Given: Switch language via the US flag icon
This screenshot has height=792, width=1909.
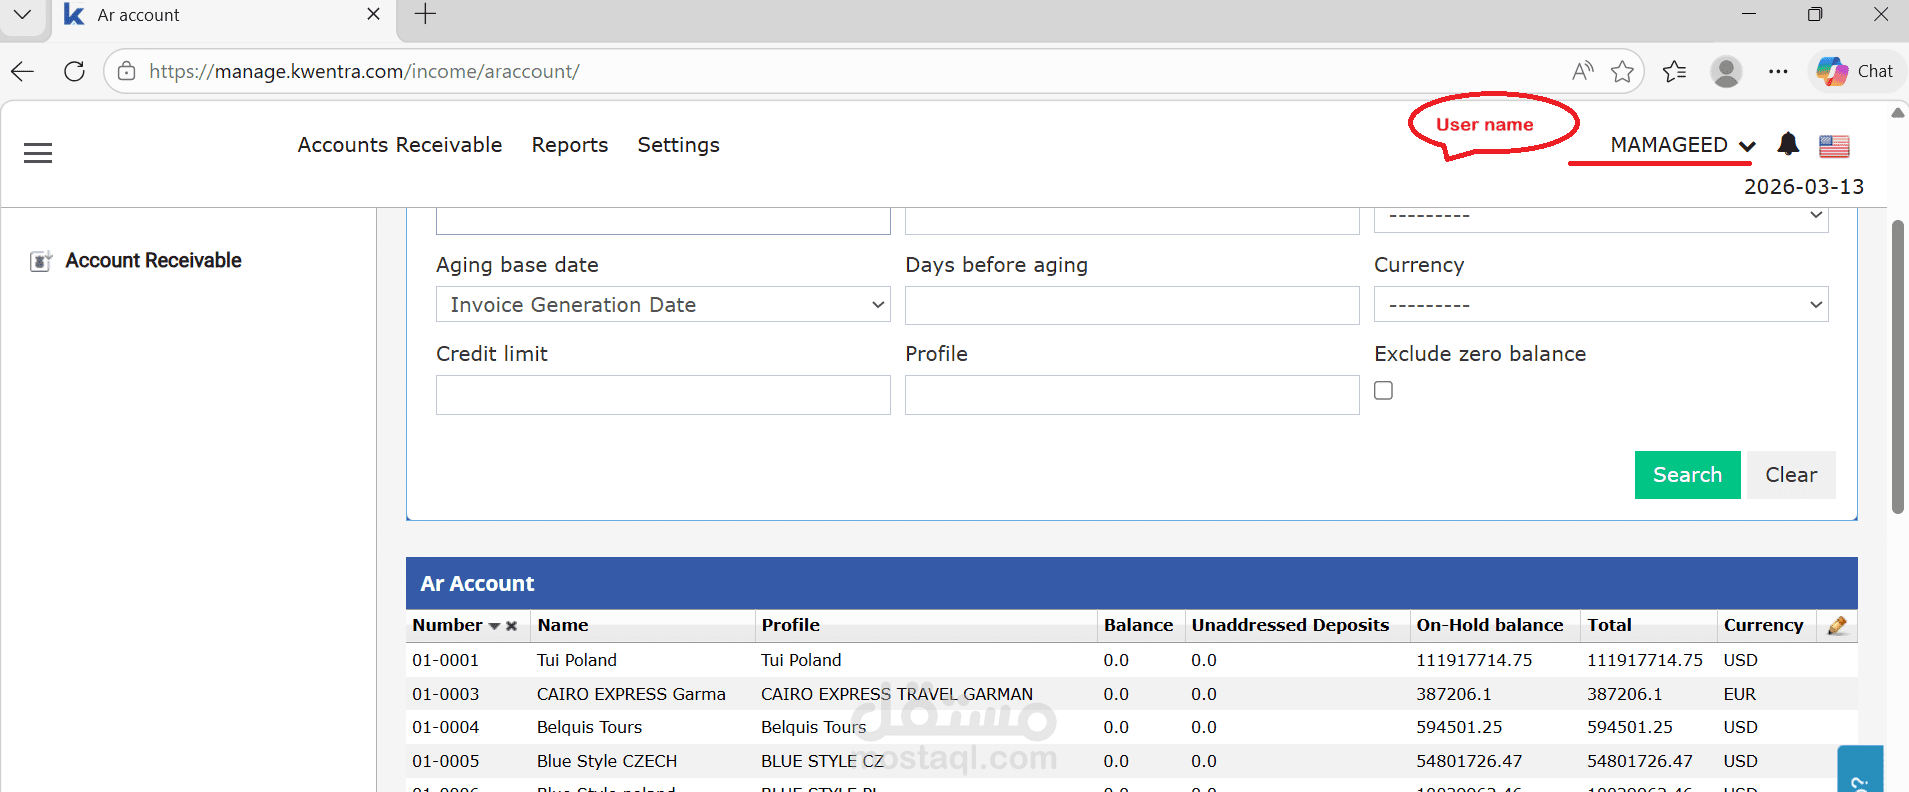Looking at the screenshot, I should [x=1834, y=146].
